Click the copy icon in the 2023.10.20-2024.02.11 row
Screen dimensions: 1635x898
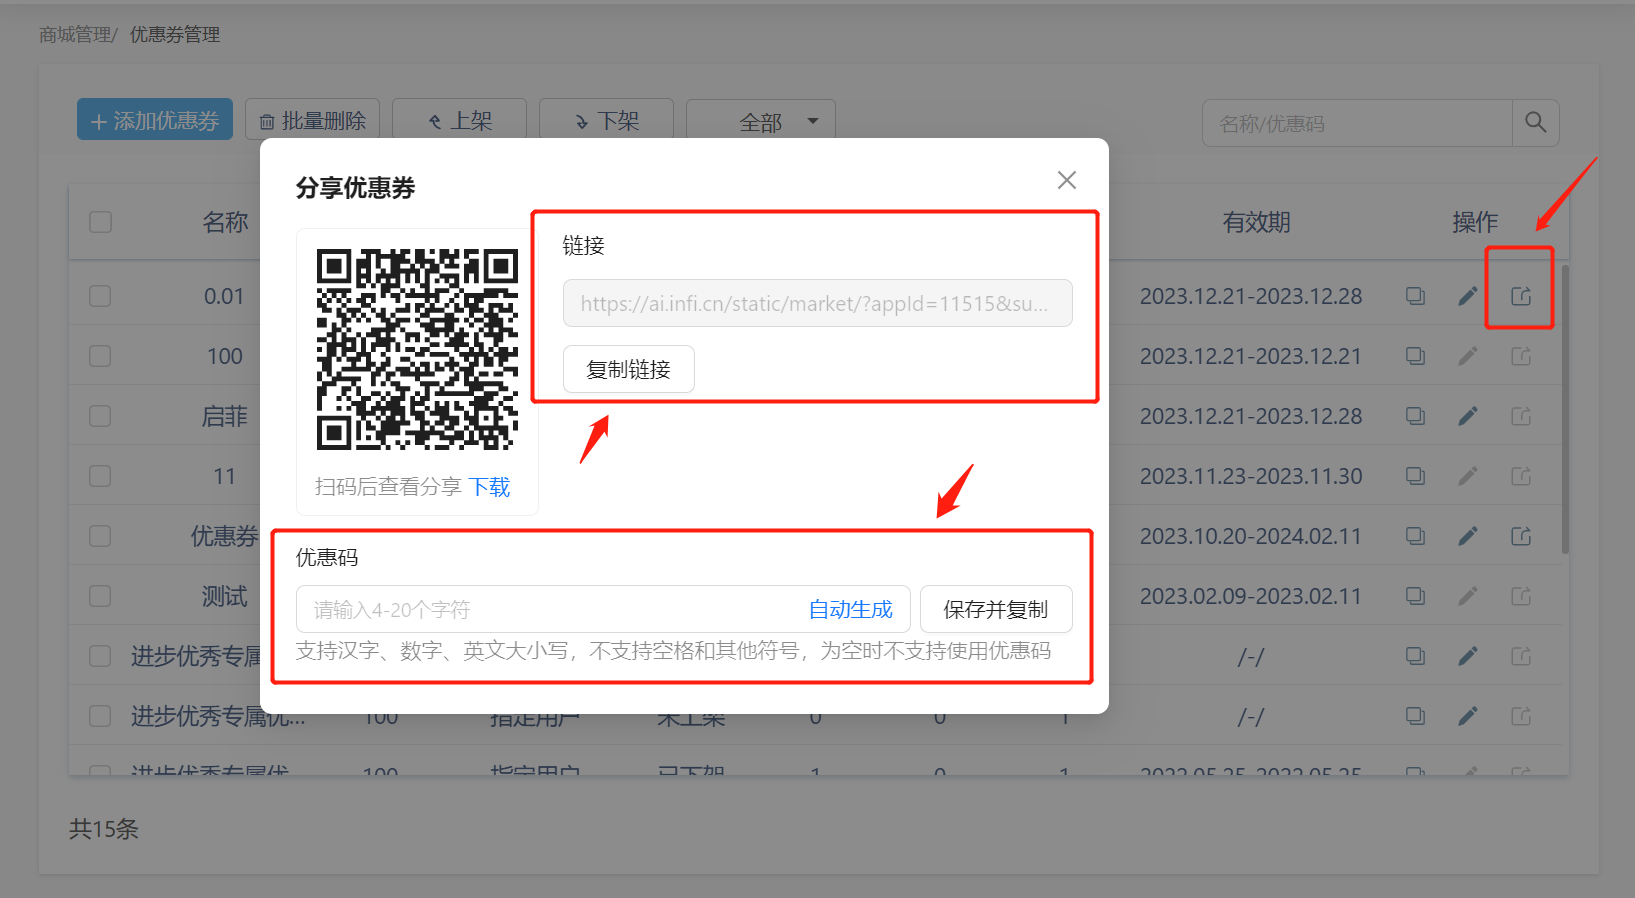pos(1415,536)
